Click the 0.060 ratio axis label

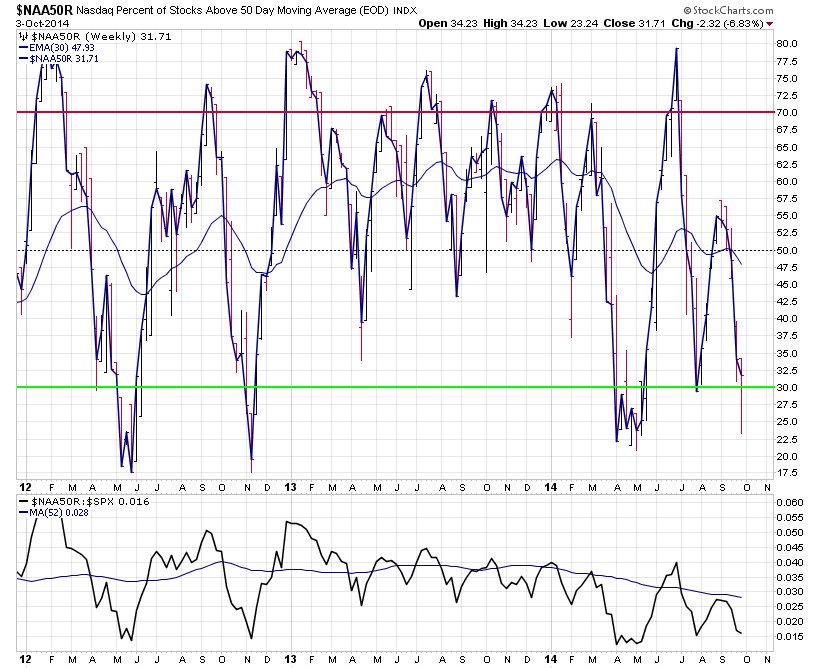(790, 503)
